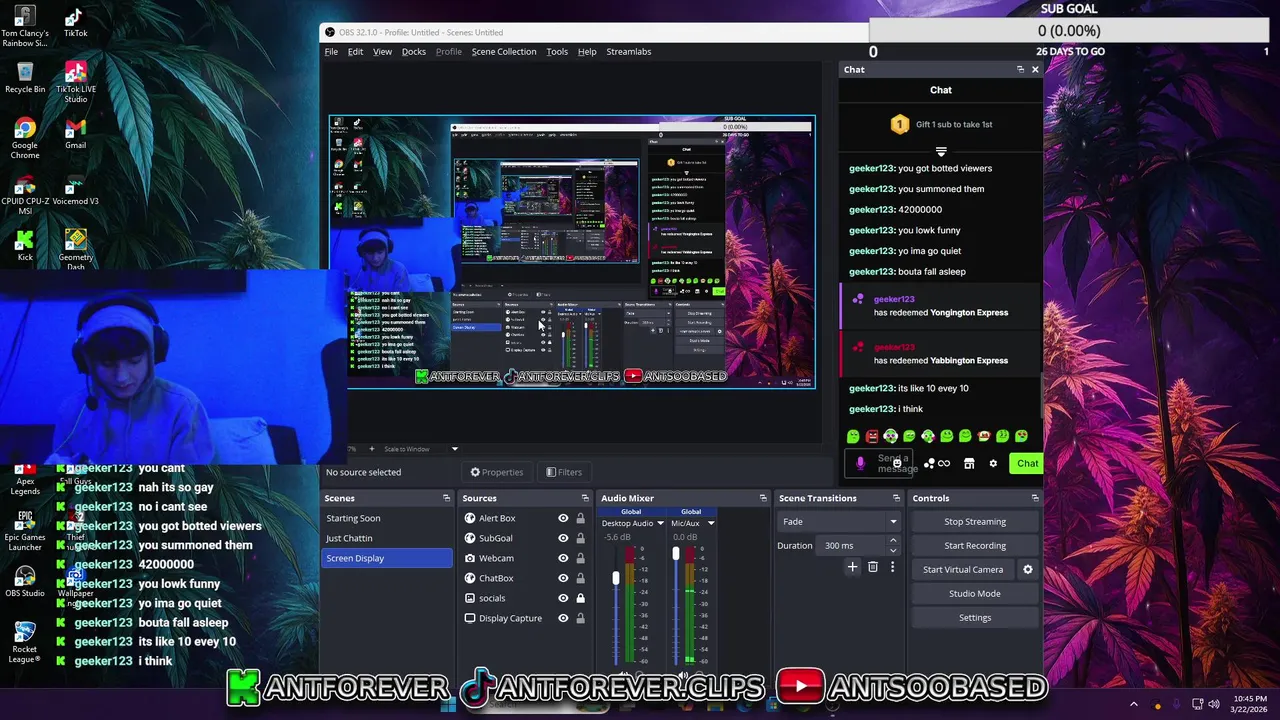Click Start Virtual Camera button

click(963, 569)
